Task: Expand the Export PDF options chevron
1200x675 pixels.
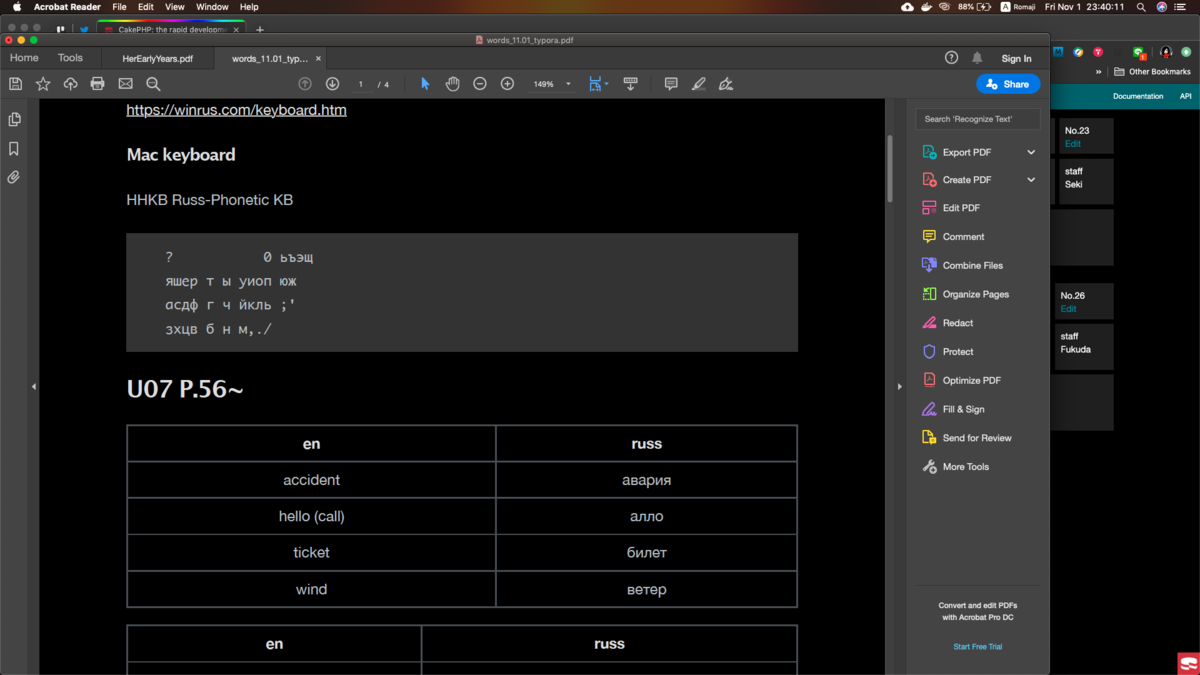Action: (1031, 151)
